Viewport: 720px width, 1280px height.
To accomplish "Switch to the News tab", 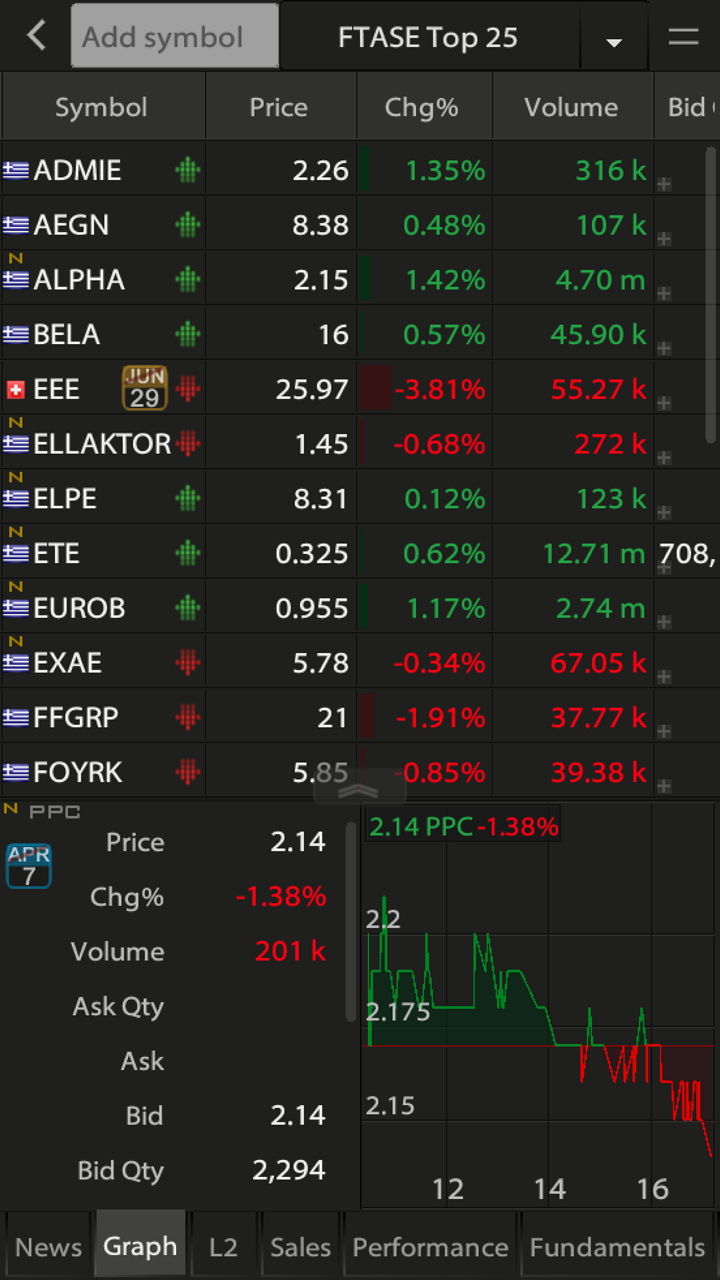I will coord(48,1247).
